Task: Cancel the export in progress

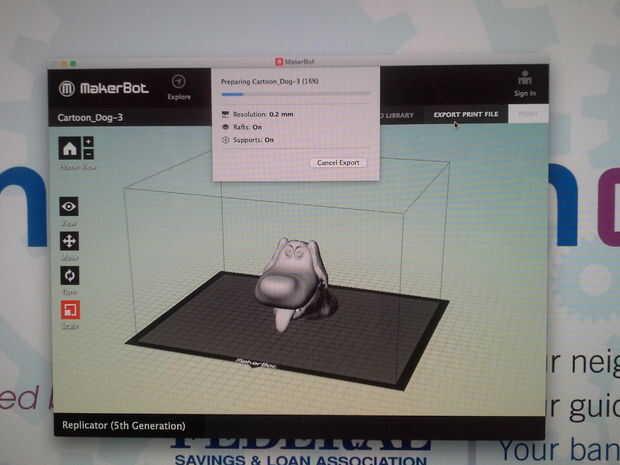Action: (x=338, y=163)
